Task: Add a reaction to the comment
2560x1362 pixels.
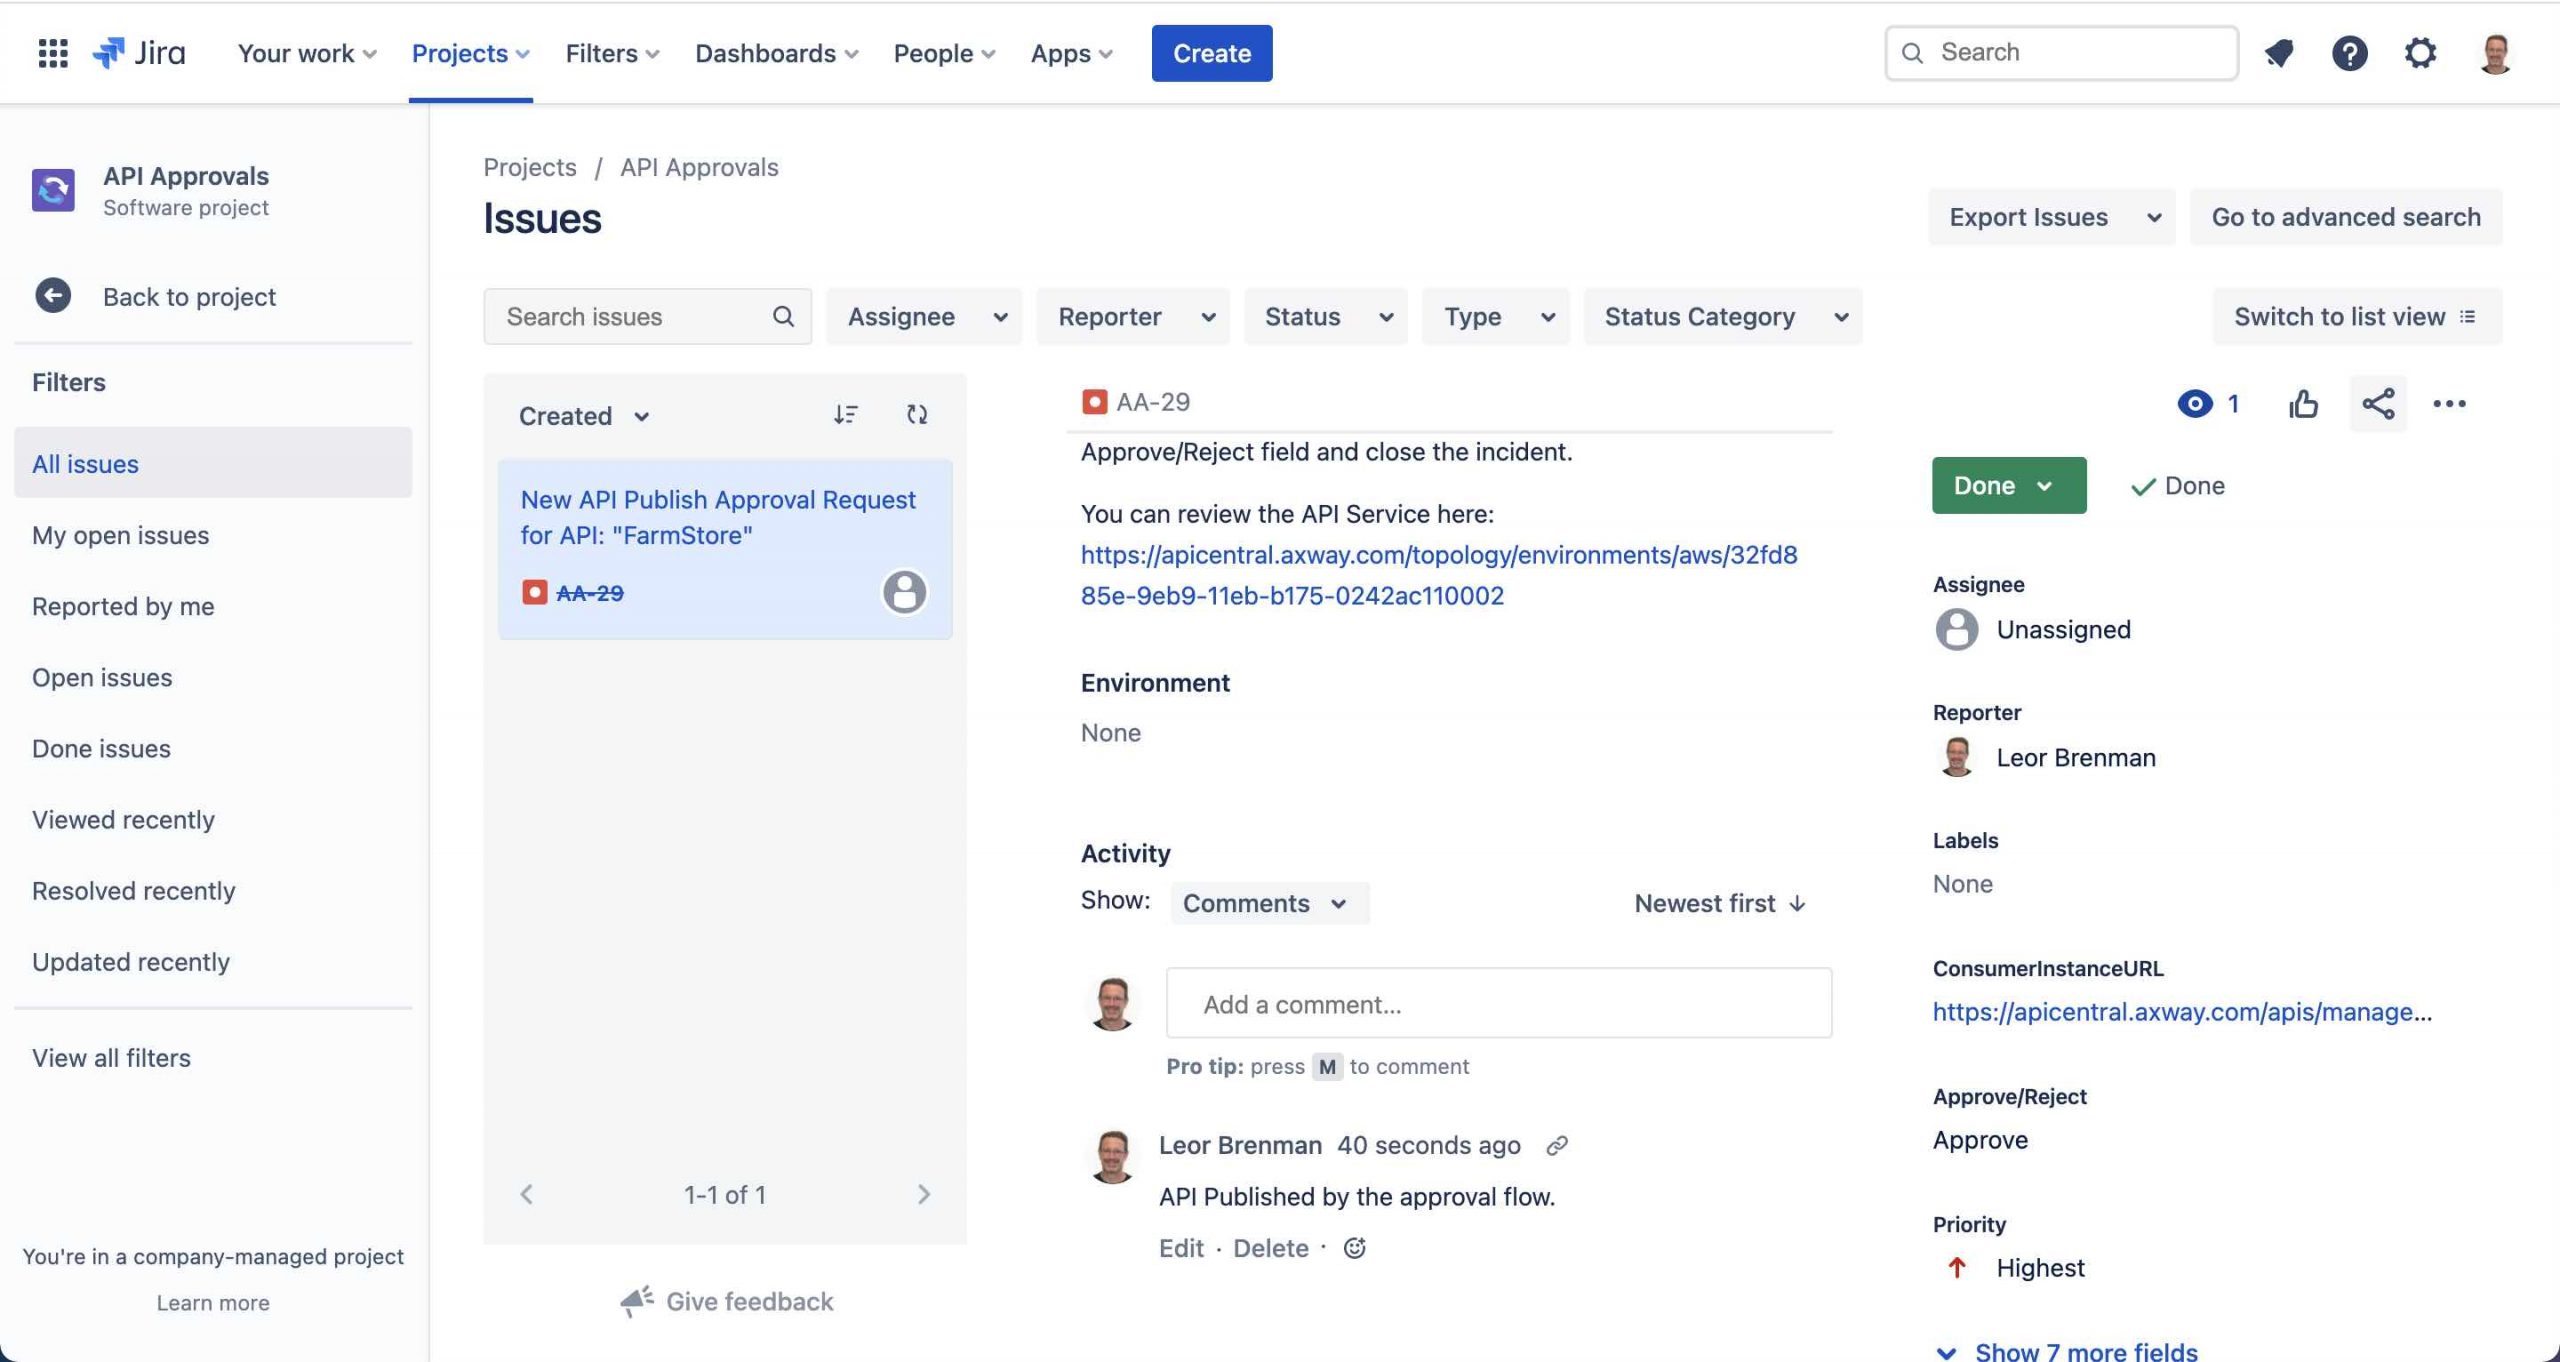Action: [1354, 1248]
